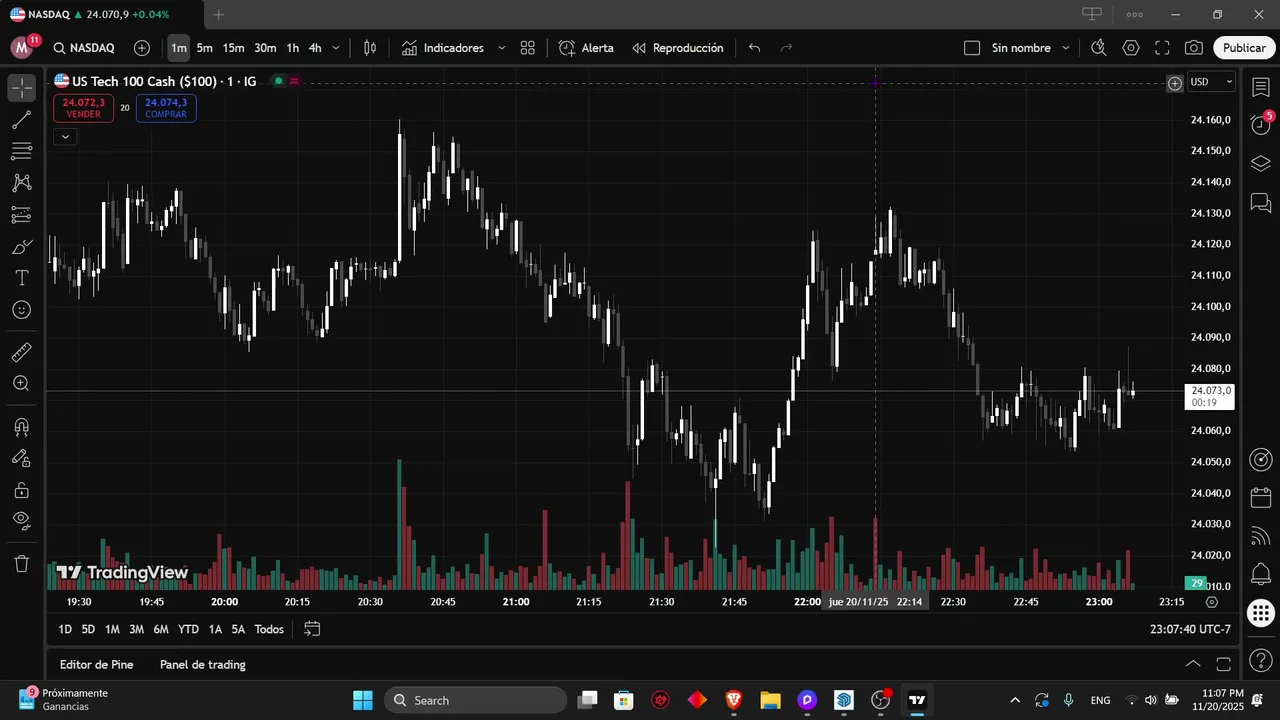Toggle lock all drawing tools
The image size is (1280, 720).
coord(21,490)
